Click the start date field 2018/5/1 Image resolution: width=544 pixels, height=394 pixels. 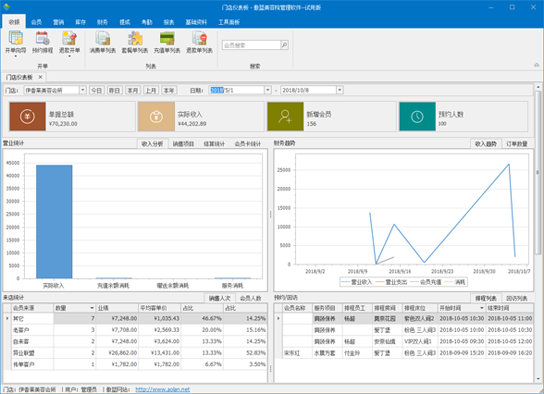coord(237,90)
